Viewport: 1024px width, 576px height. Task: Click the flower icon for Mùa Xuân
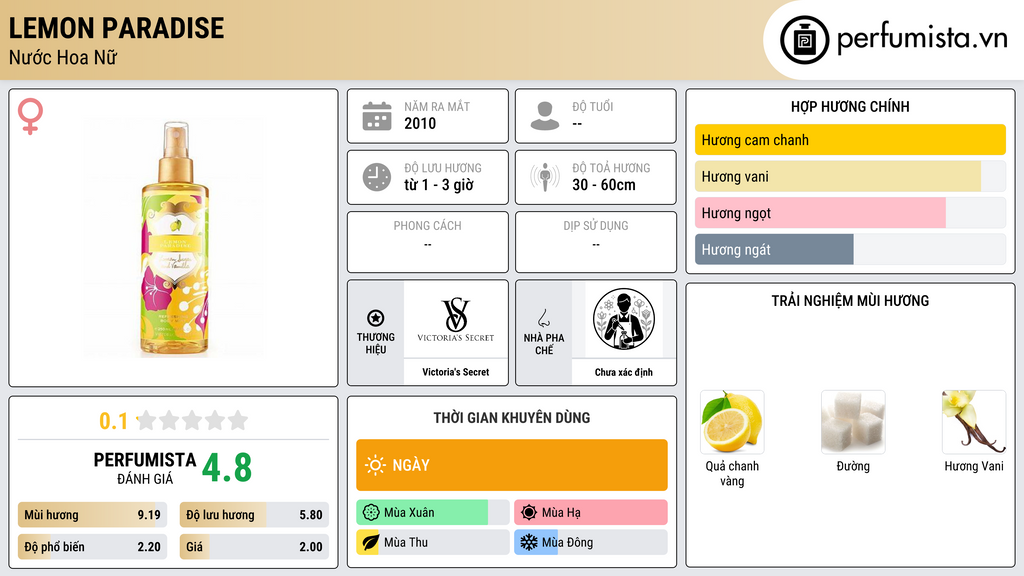[371, 513]
